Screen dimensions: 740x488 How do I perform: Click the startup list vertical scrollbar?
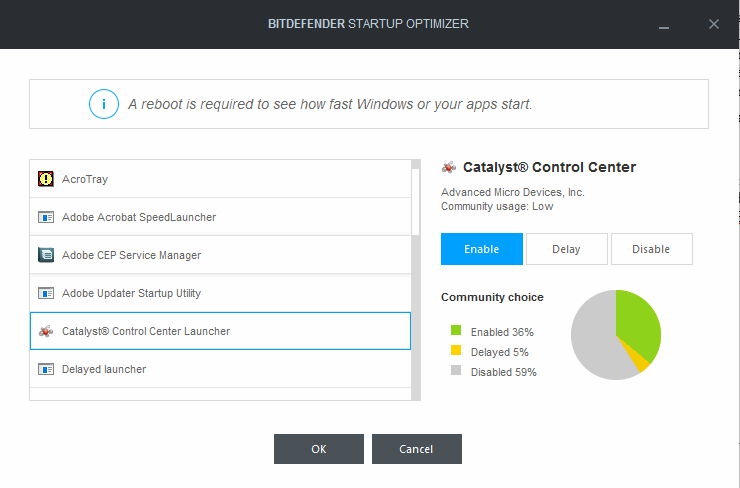point(416,279)
